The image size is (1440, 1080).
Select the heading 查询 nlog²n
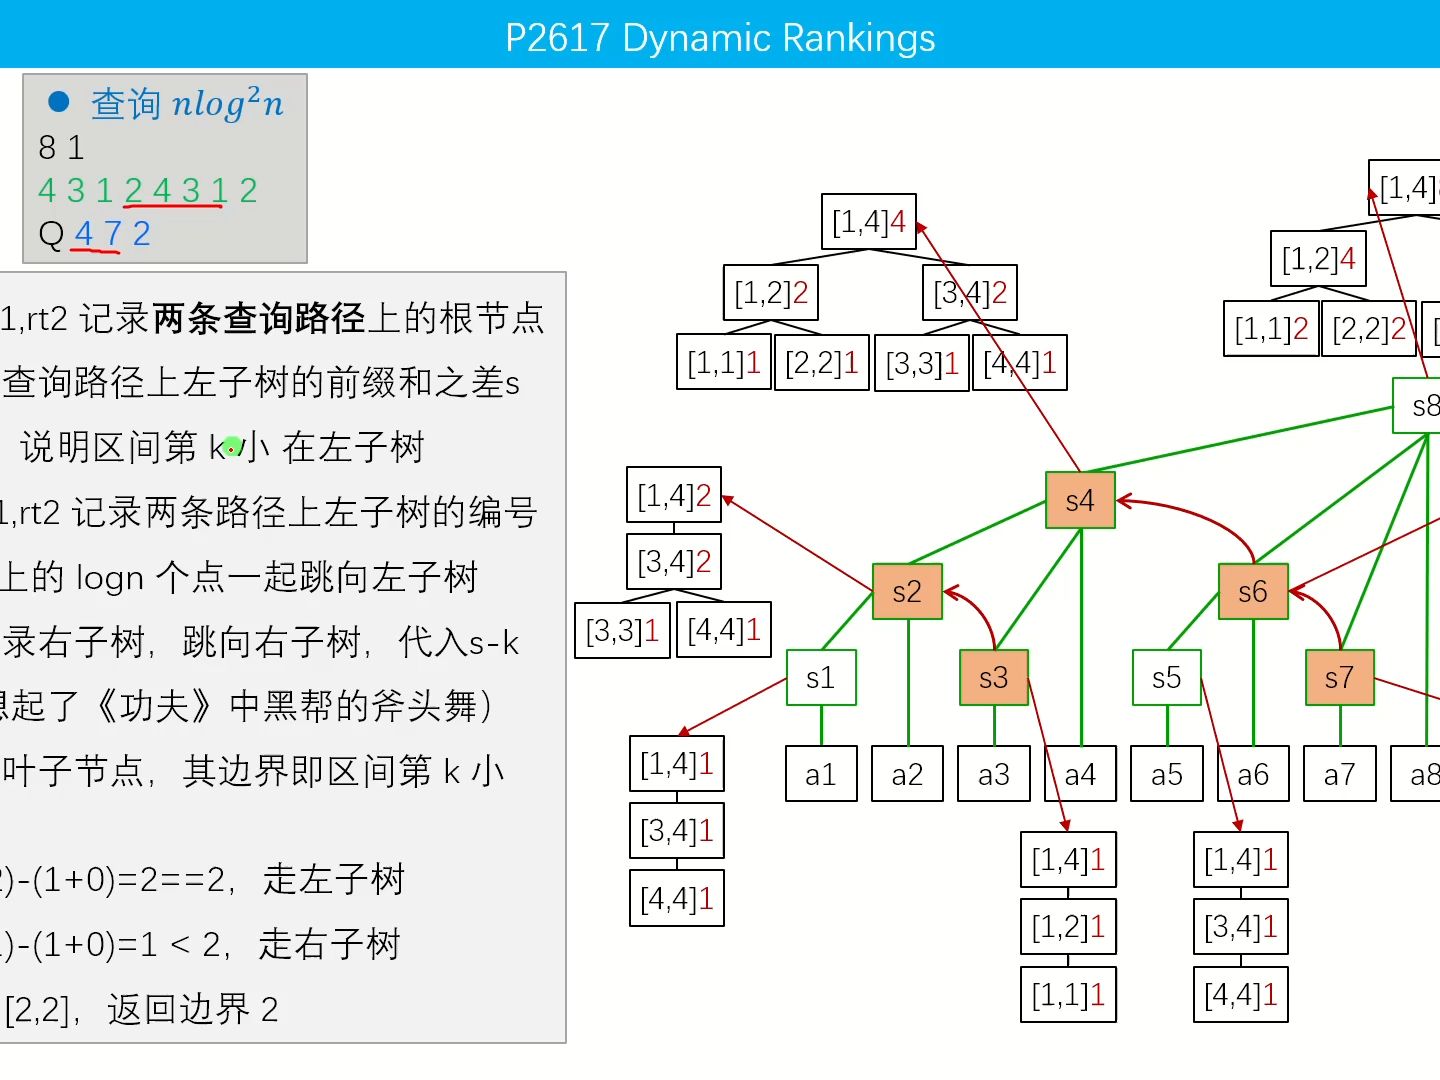[187, 103]
